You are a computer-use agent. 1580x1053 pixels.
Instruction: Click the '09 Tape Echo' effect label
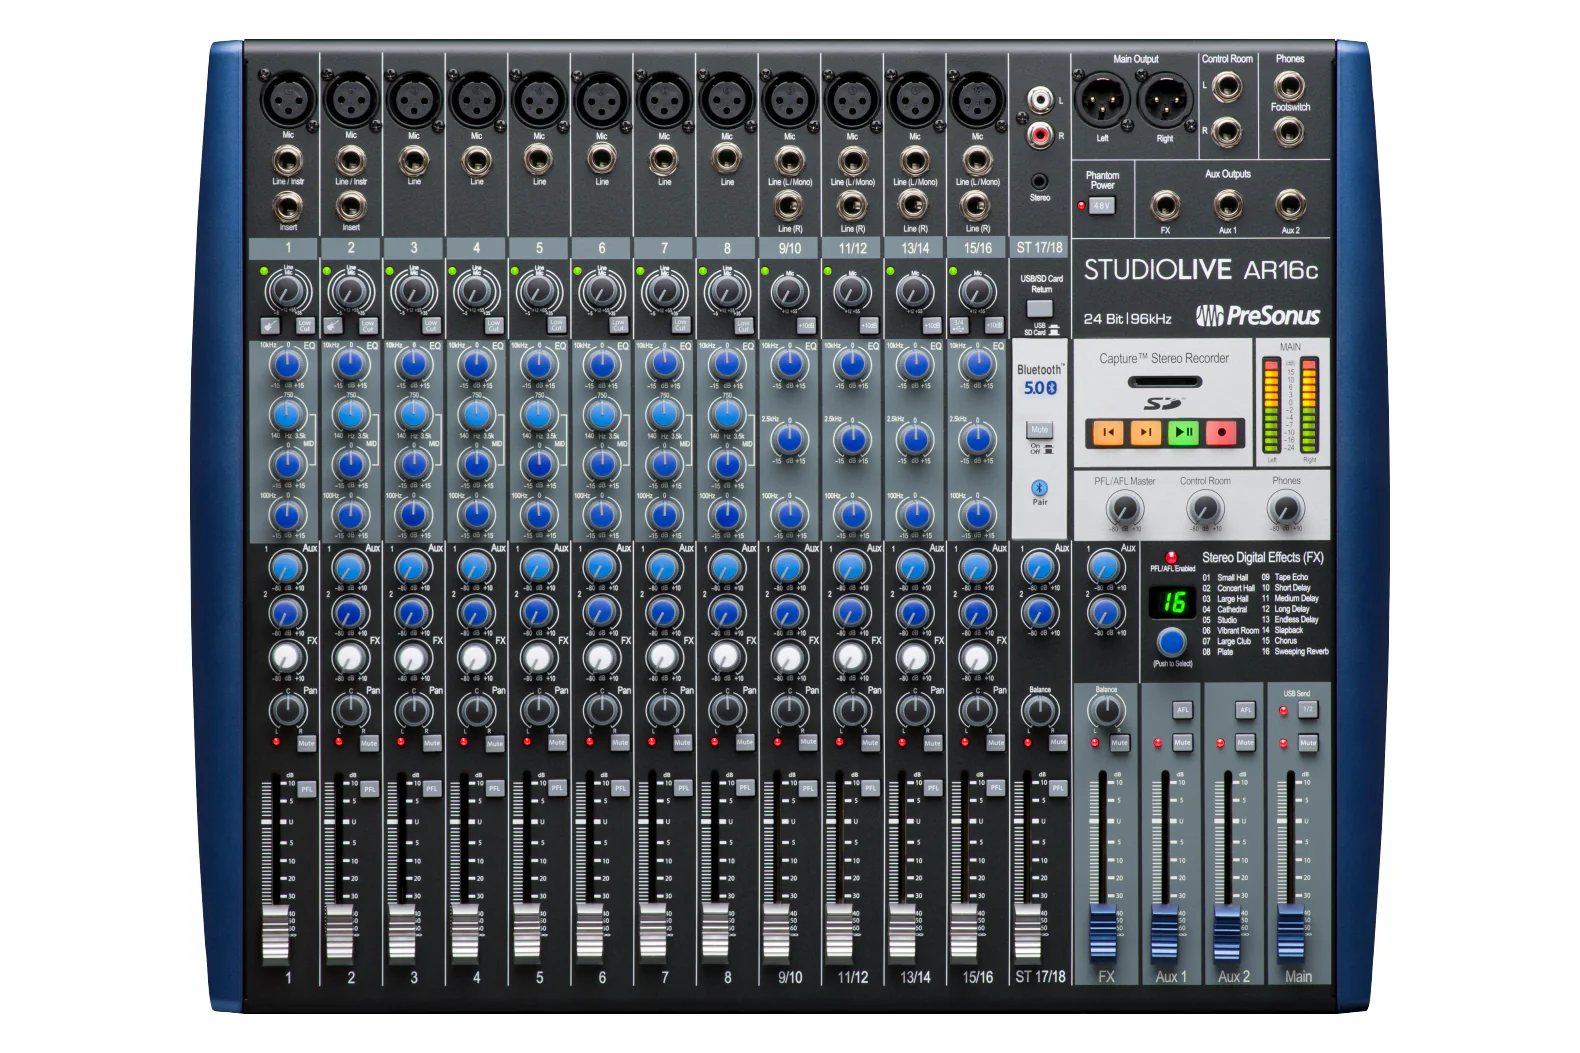pyautogui.click(x=1285, y=577)
